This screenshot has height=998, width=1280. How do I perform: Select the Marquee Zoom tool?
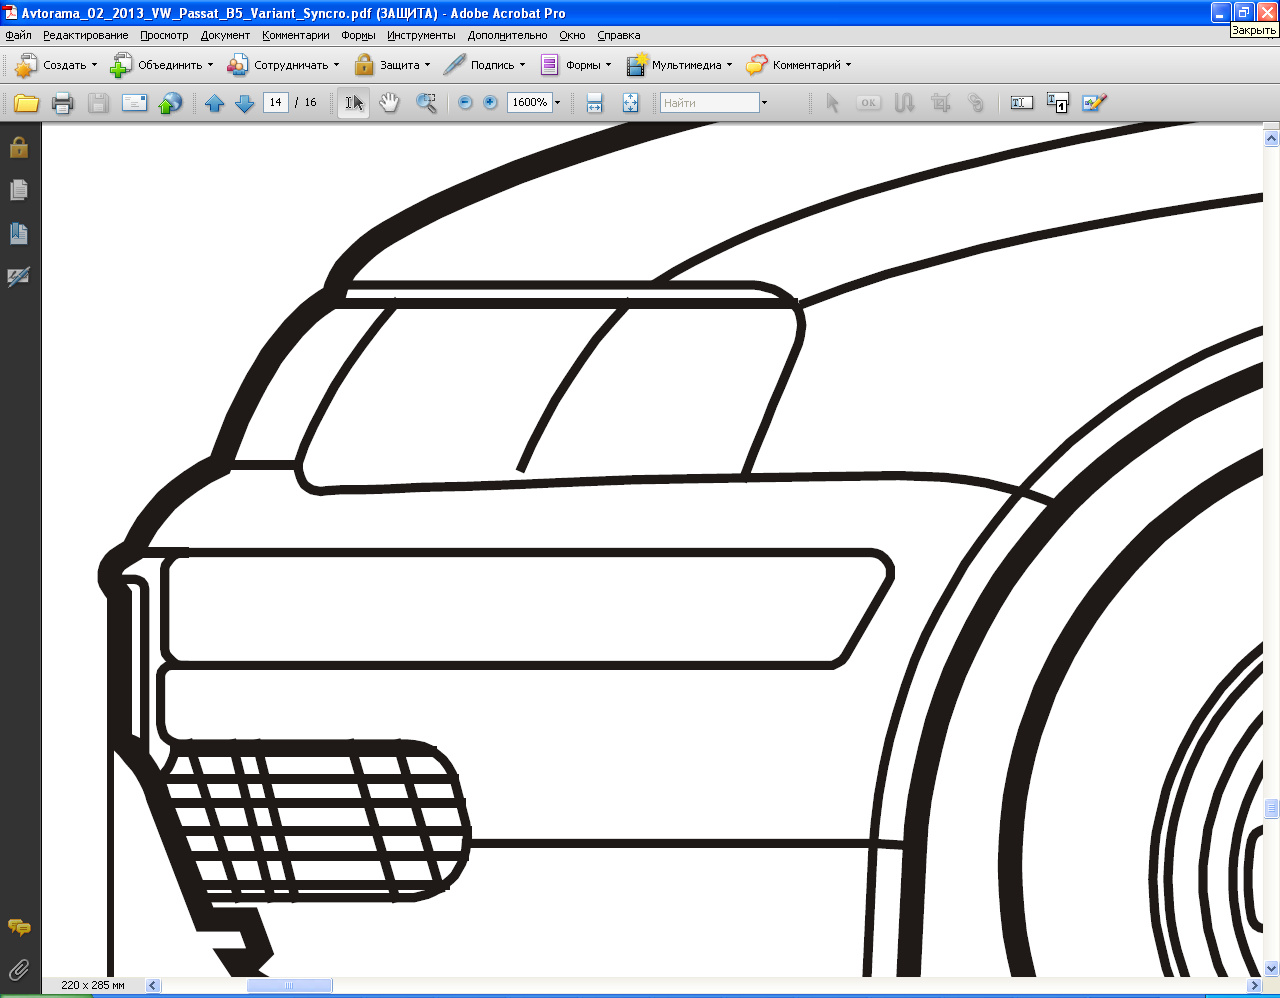pos(427,102)
